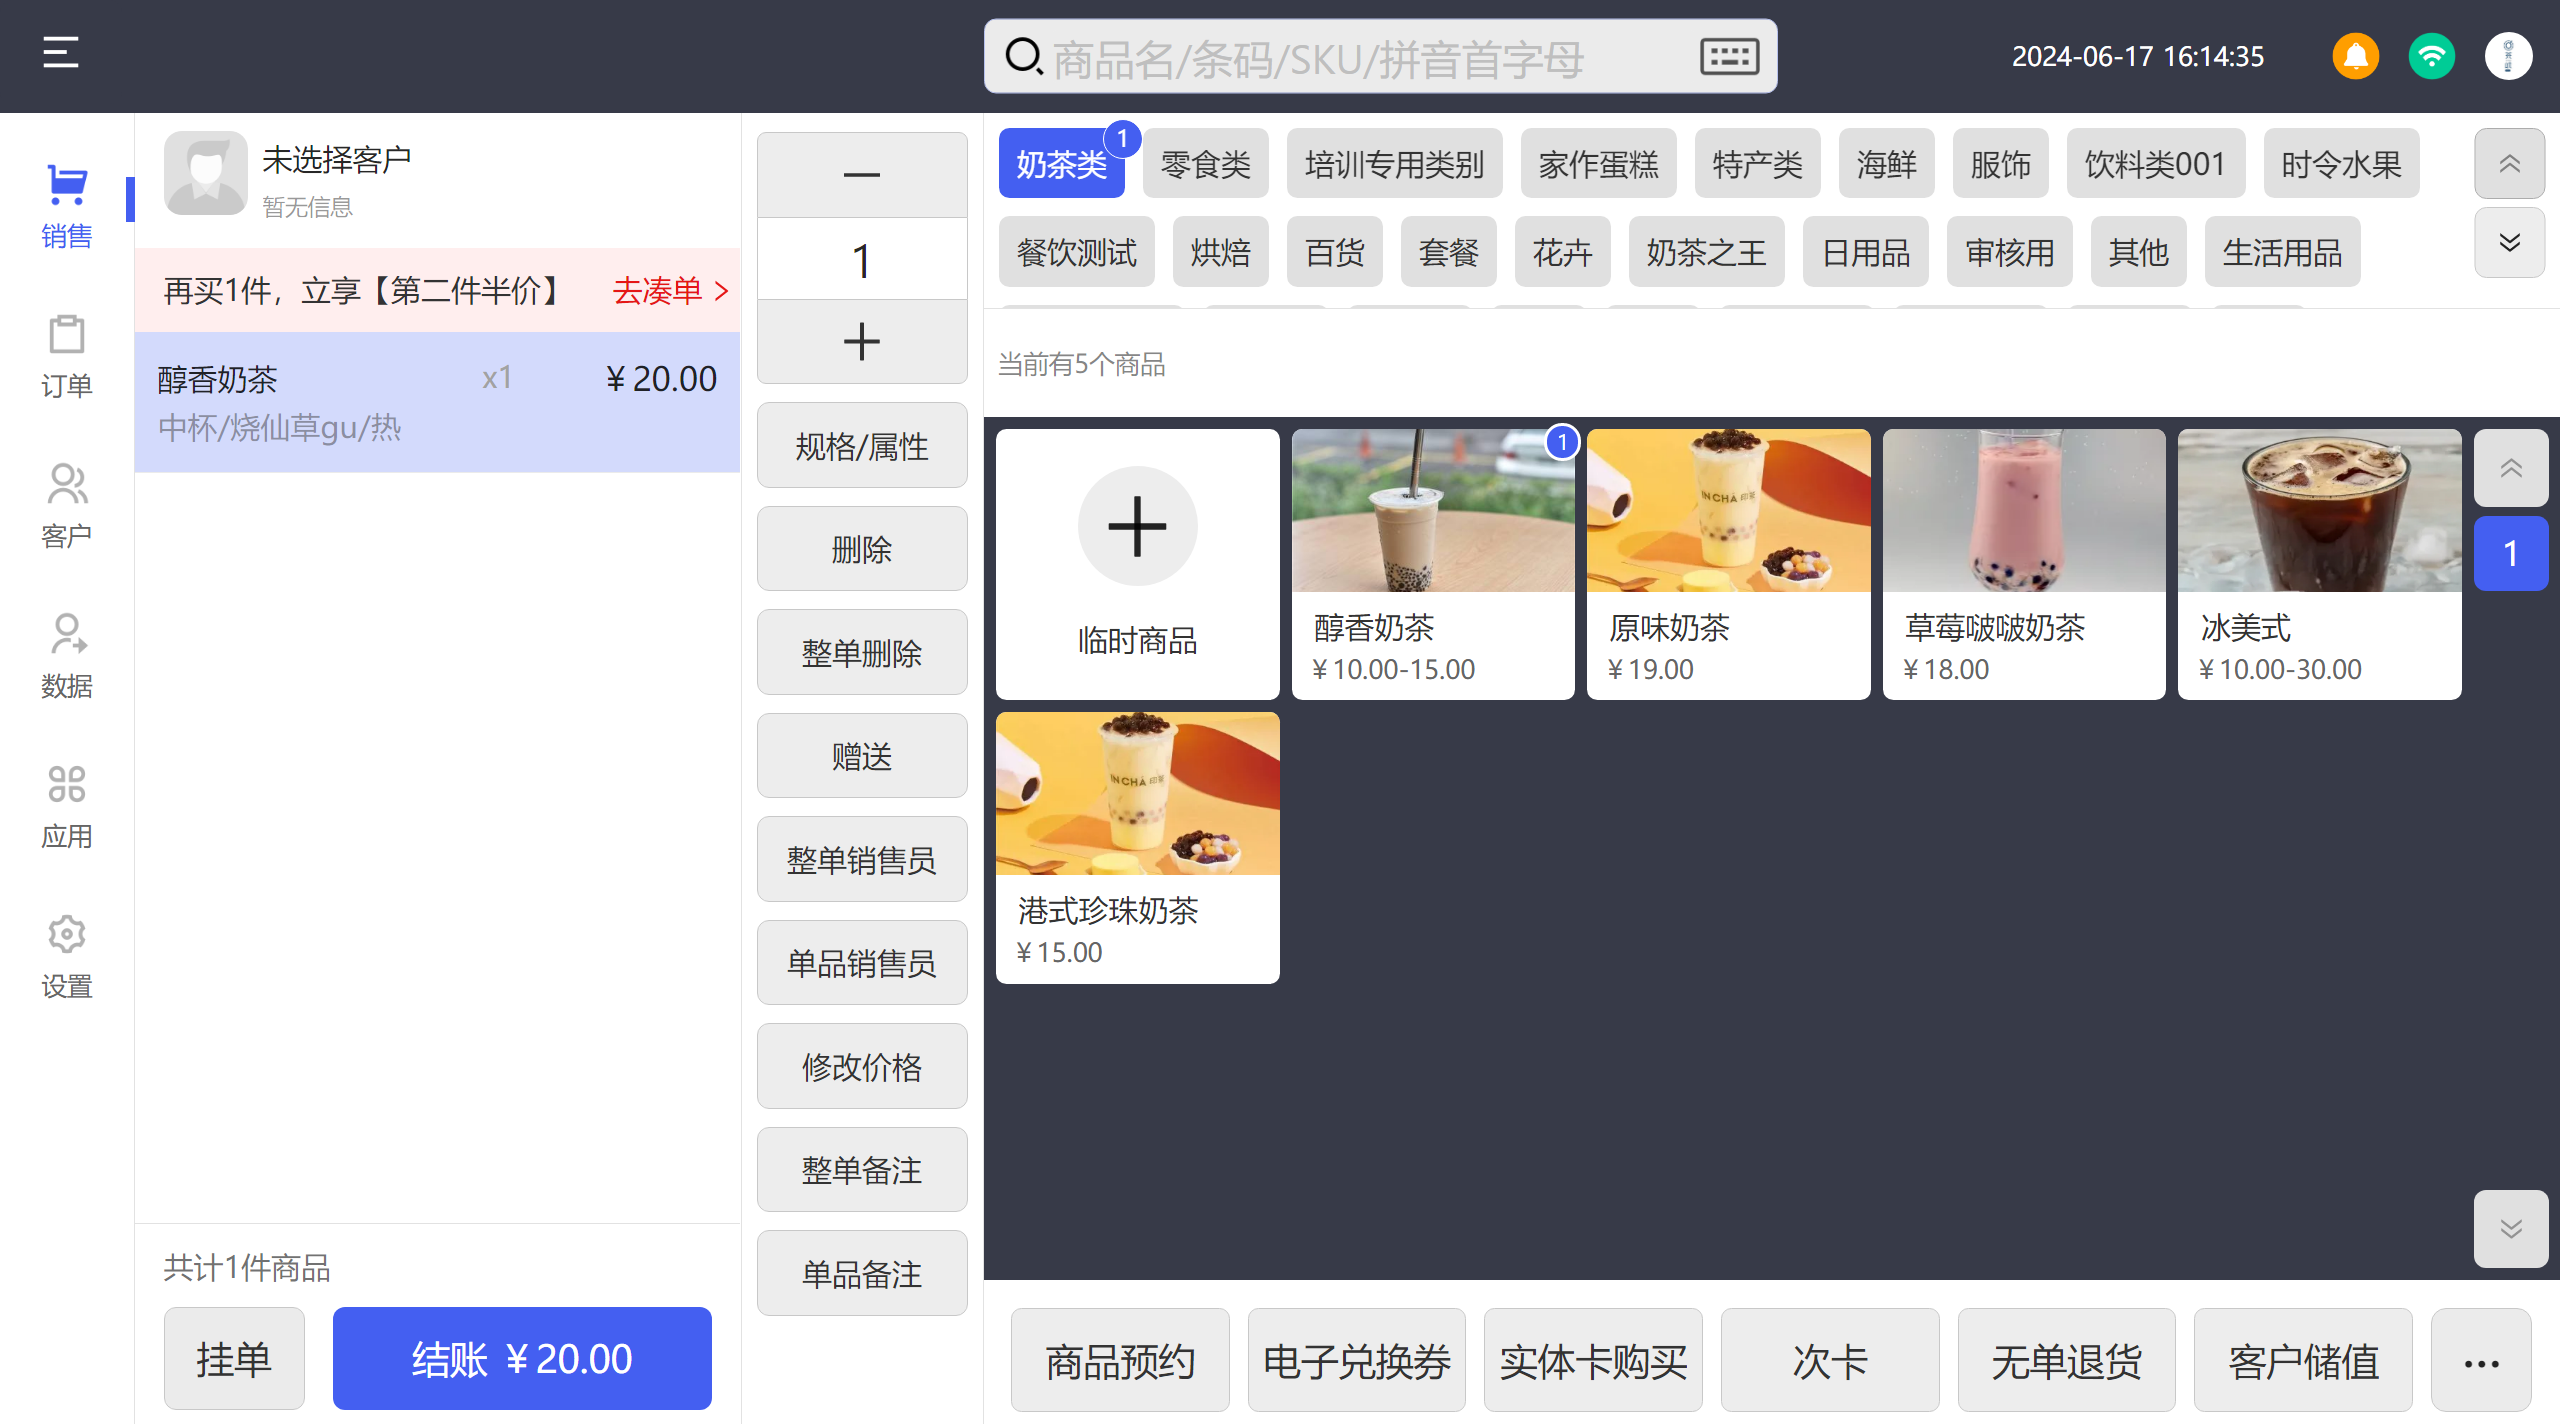Open more actions ellipsis button
The height and width of the screenshot is (1424, 2560).
tap(2481, 1361)
